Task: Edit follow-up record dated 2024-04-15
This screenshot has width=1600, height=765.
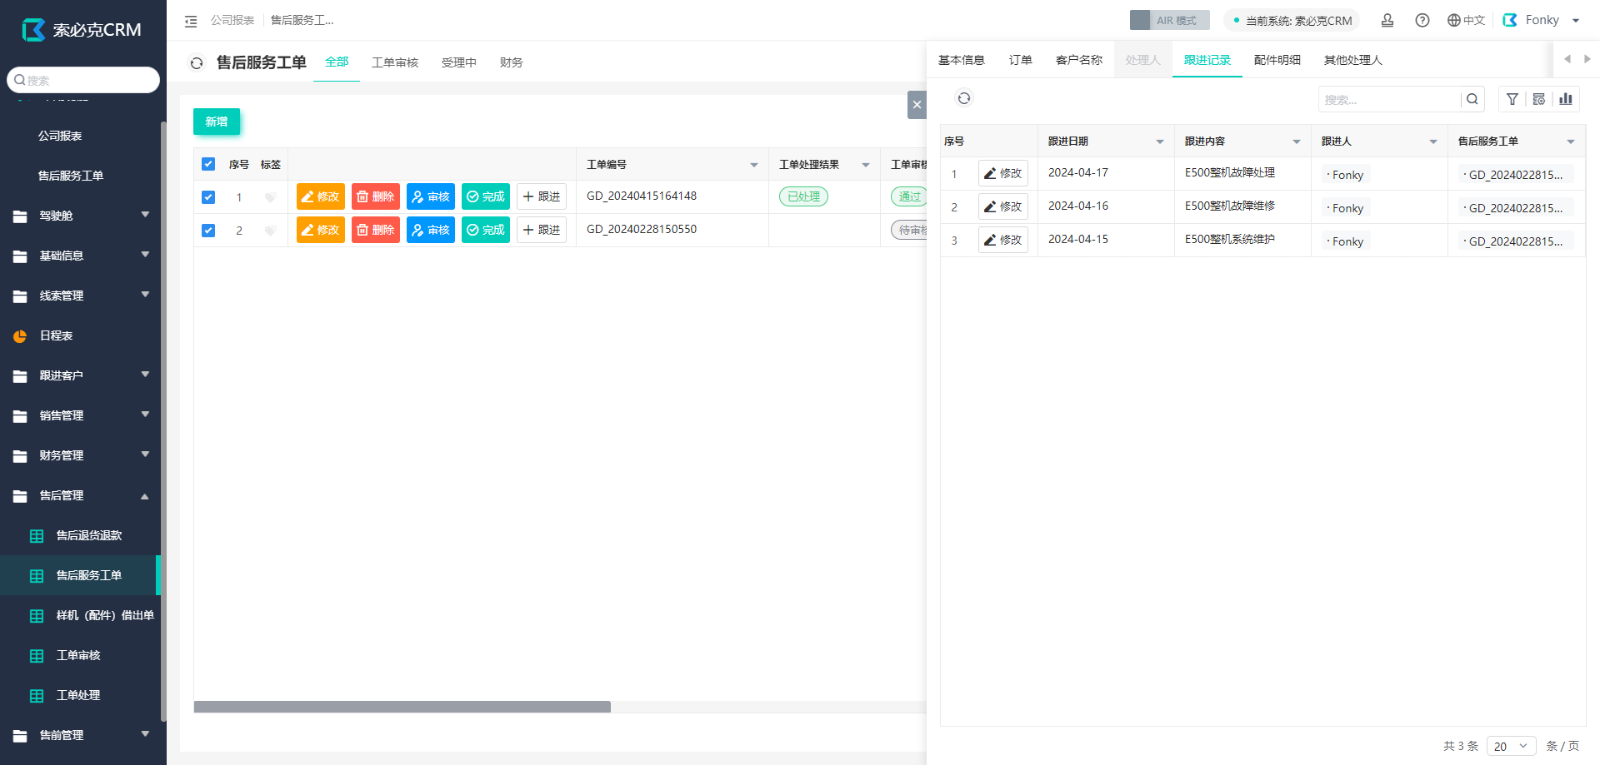Action: (1003, 240)
